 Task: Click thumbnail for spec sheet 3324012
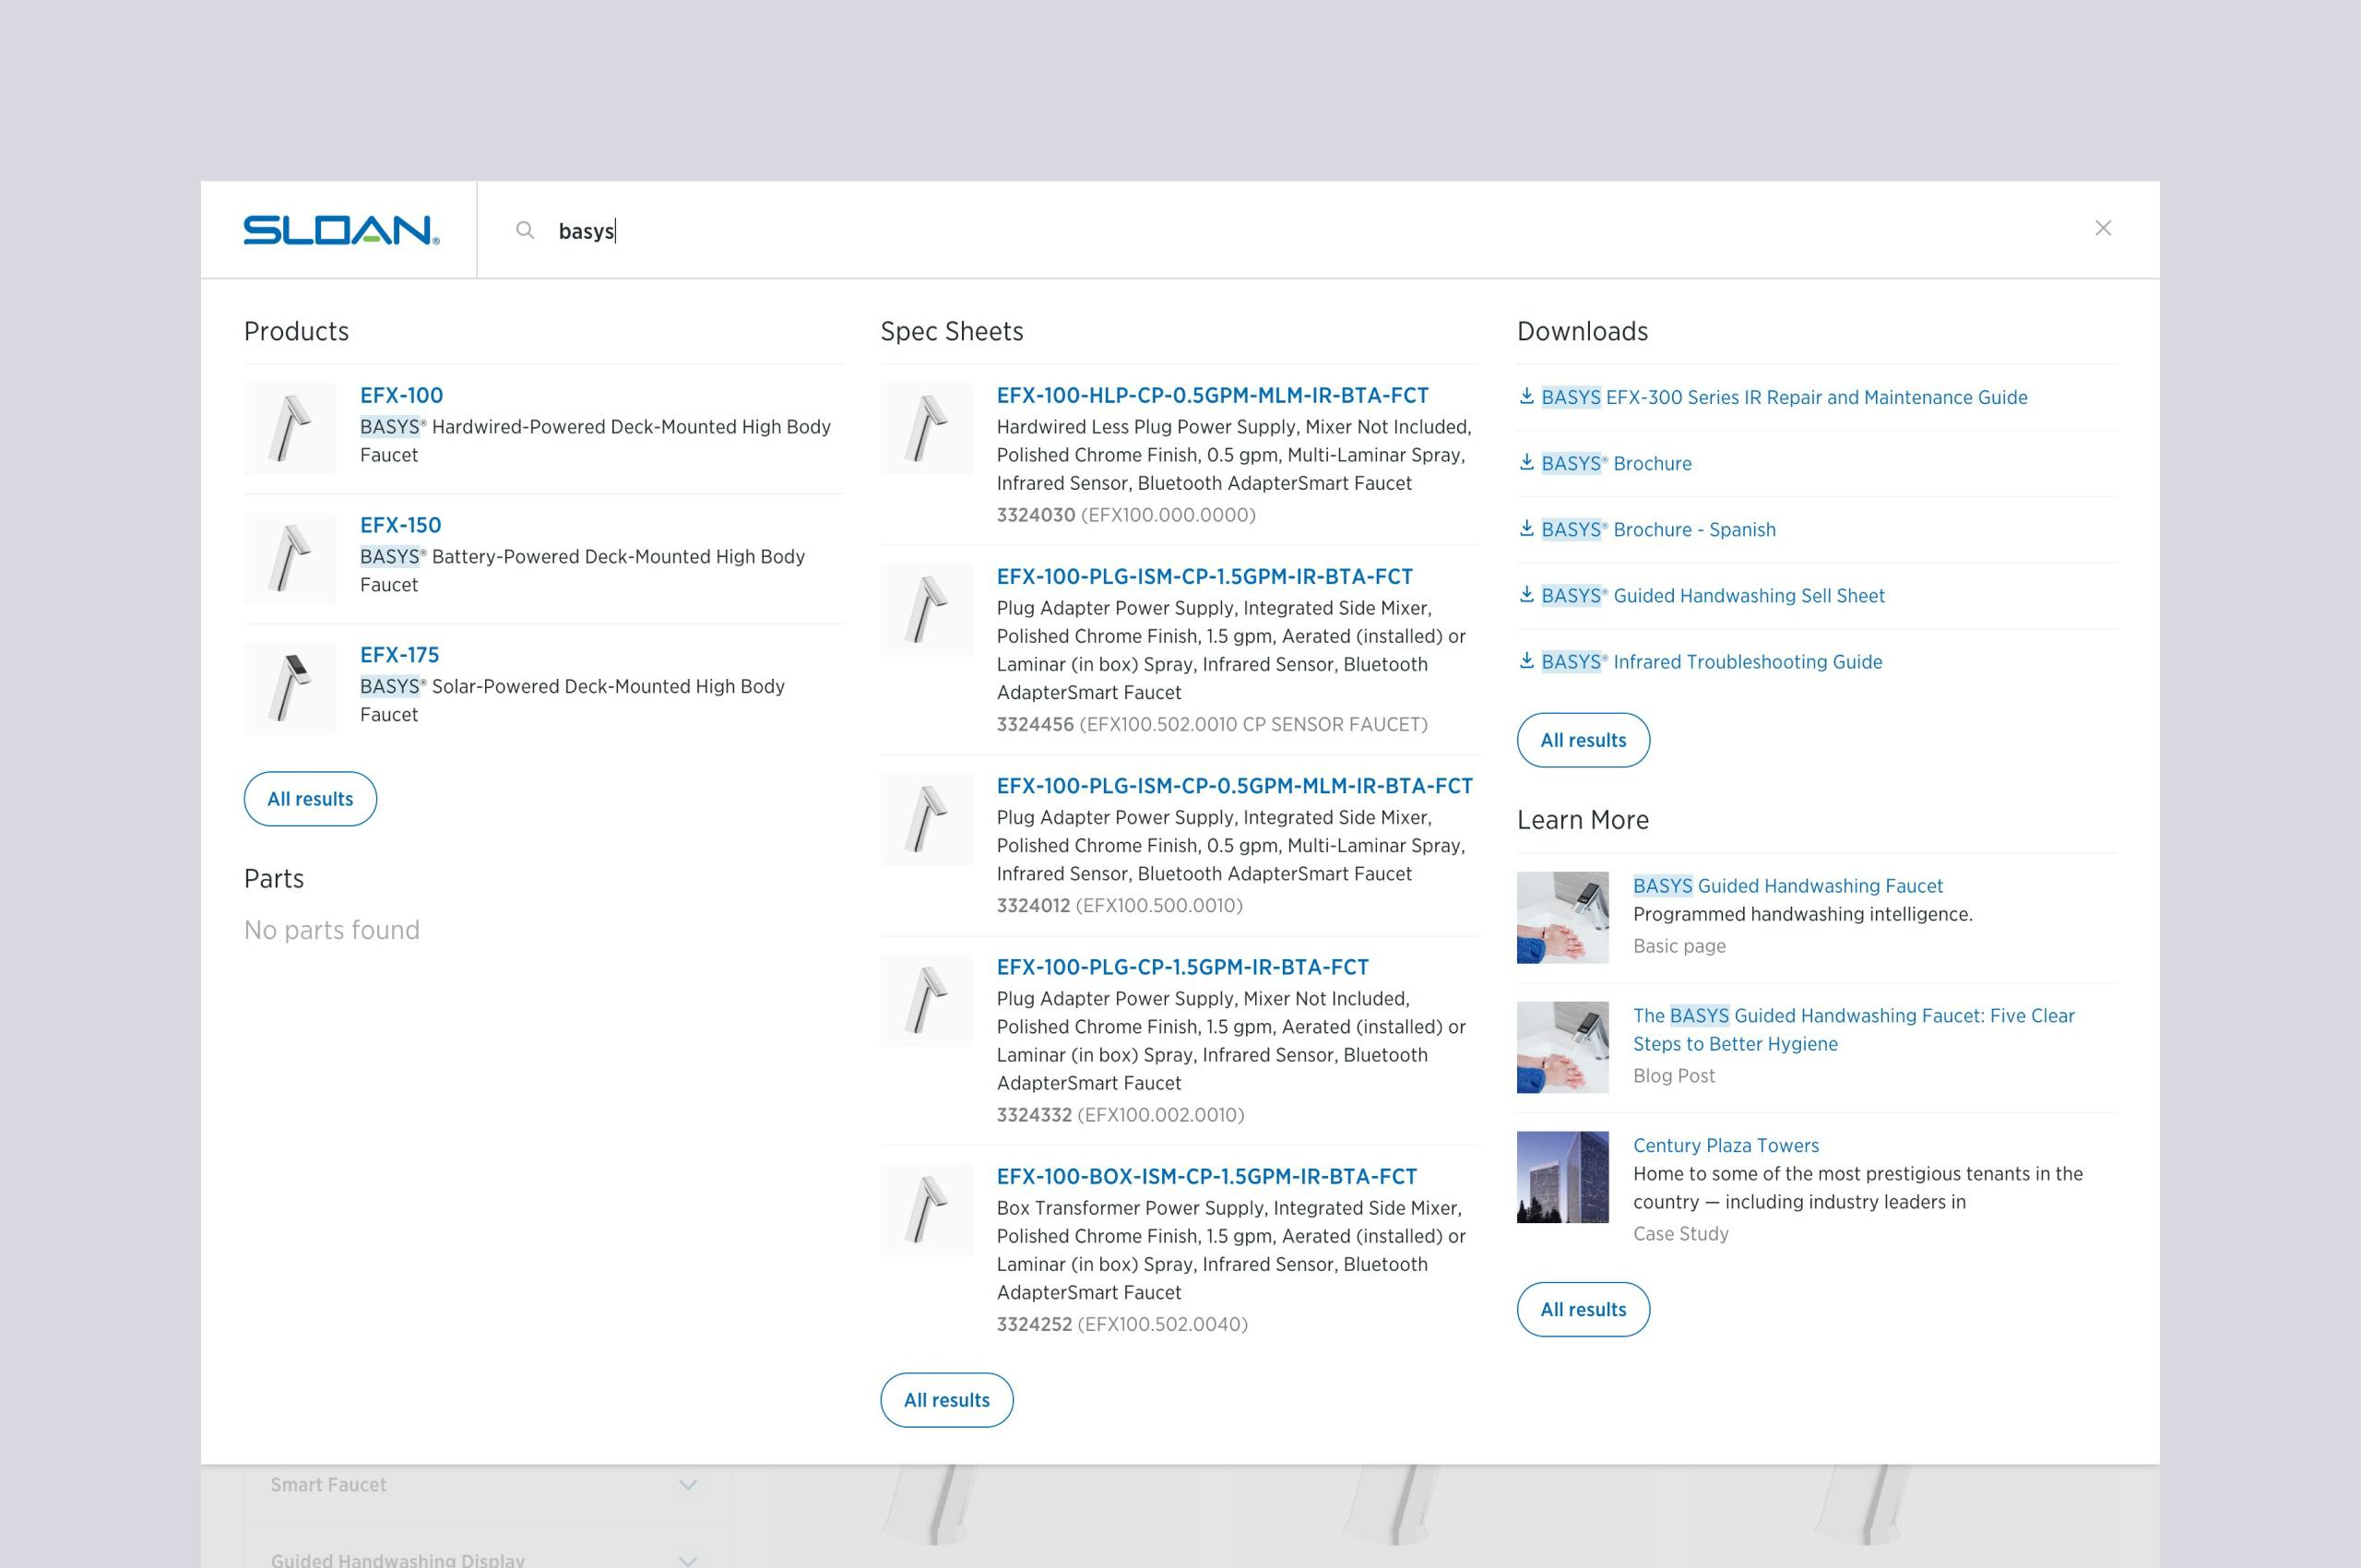pos(926,819)
